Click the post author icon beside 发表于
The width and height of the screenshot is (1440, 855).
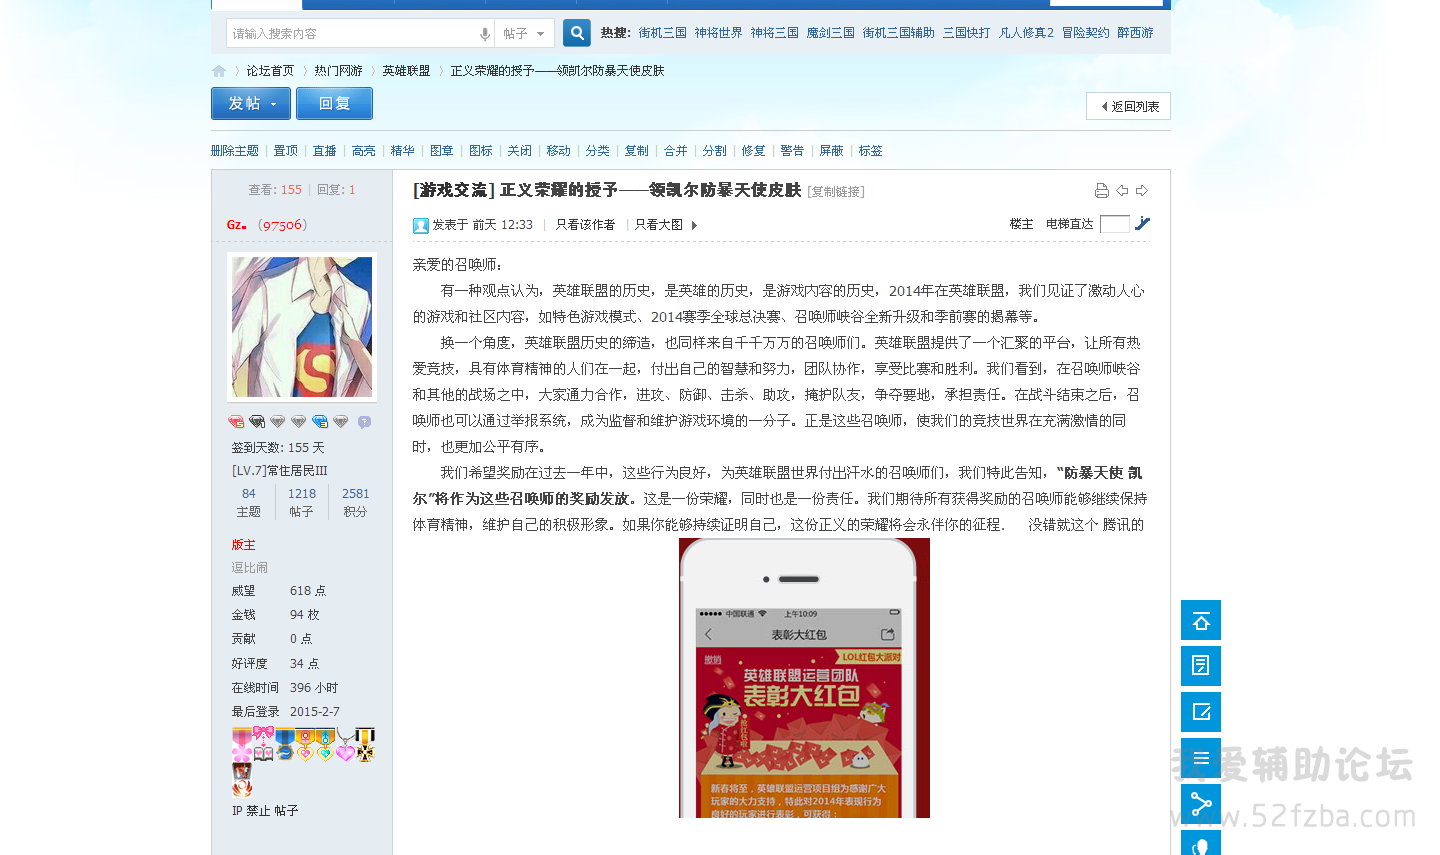tap(421, 226)
